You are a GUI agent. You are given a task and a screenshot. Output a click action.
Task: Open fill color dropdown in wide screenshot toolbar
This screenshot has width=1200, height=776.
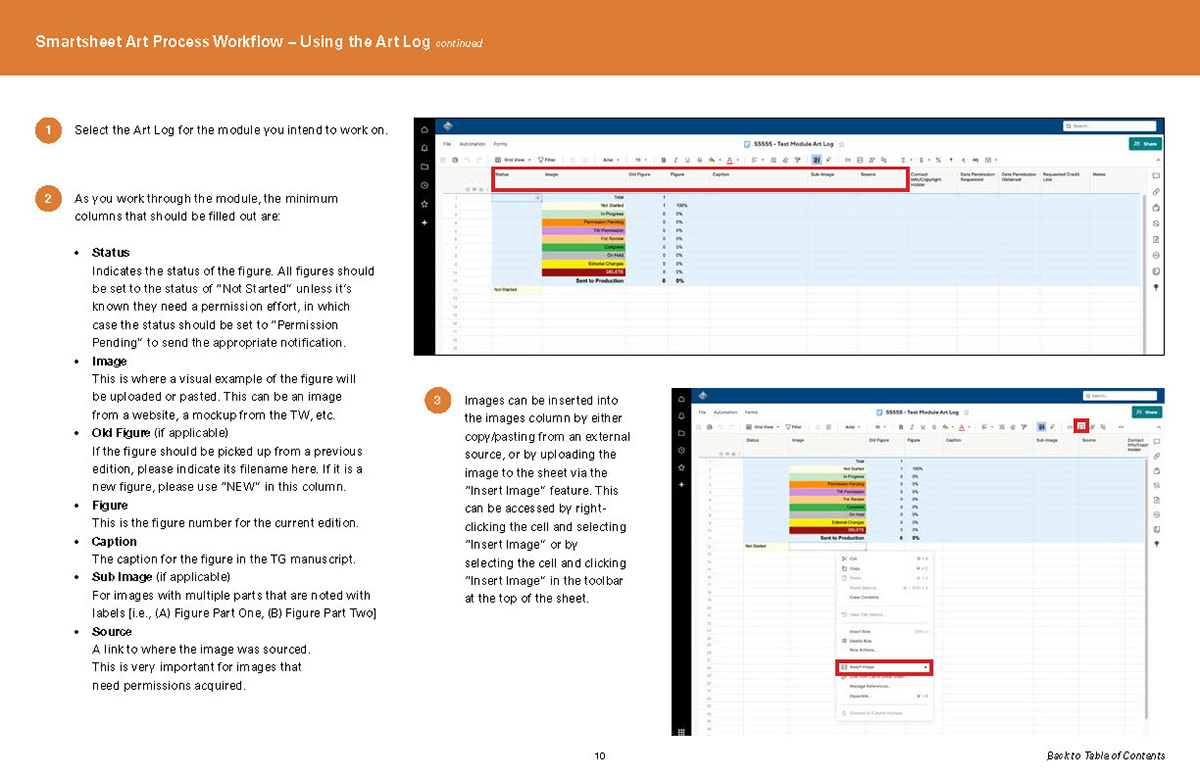pos(716,160)
